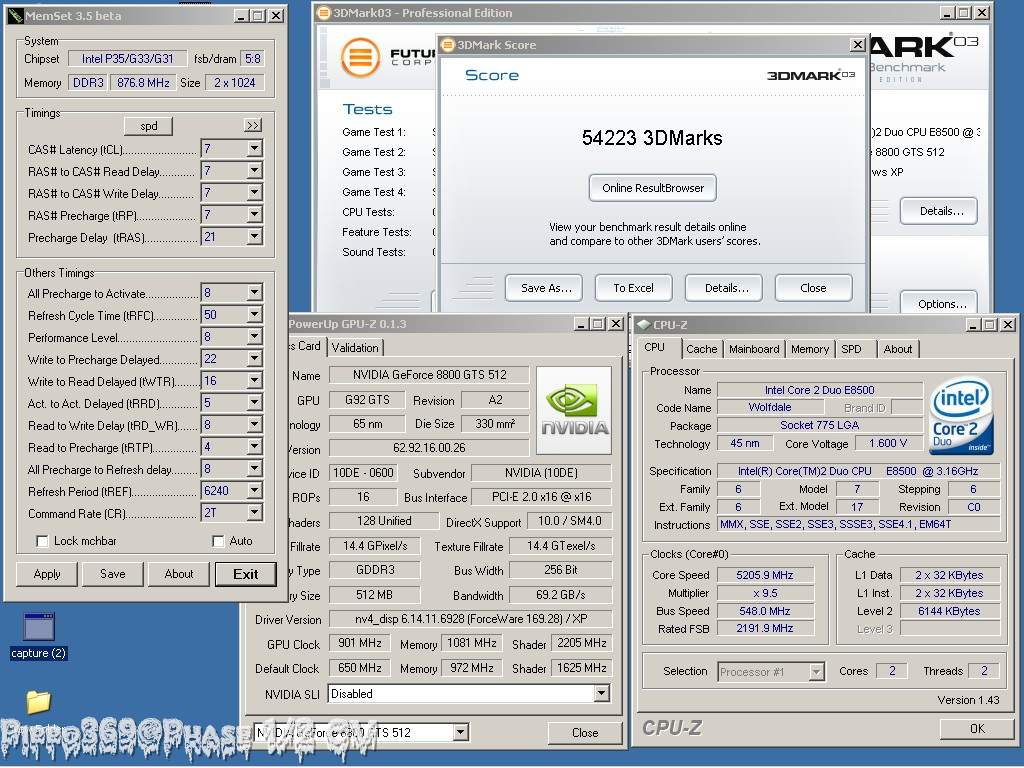Screen dimensions: 1024x768
Task: Open the CAS# Latency (tCL) dropdown
Action: click(x=255, y=149)
